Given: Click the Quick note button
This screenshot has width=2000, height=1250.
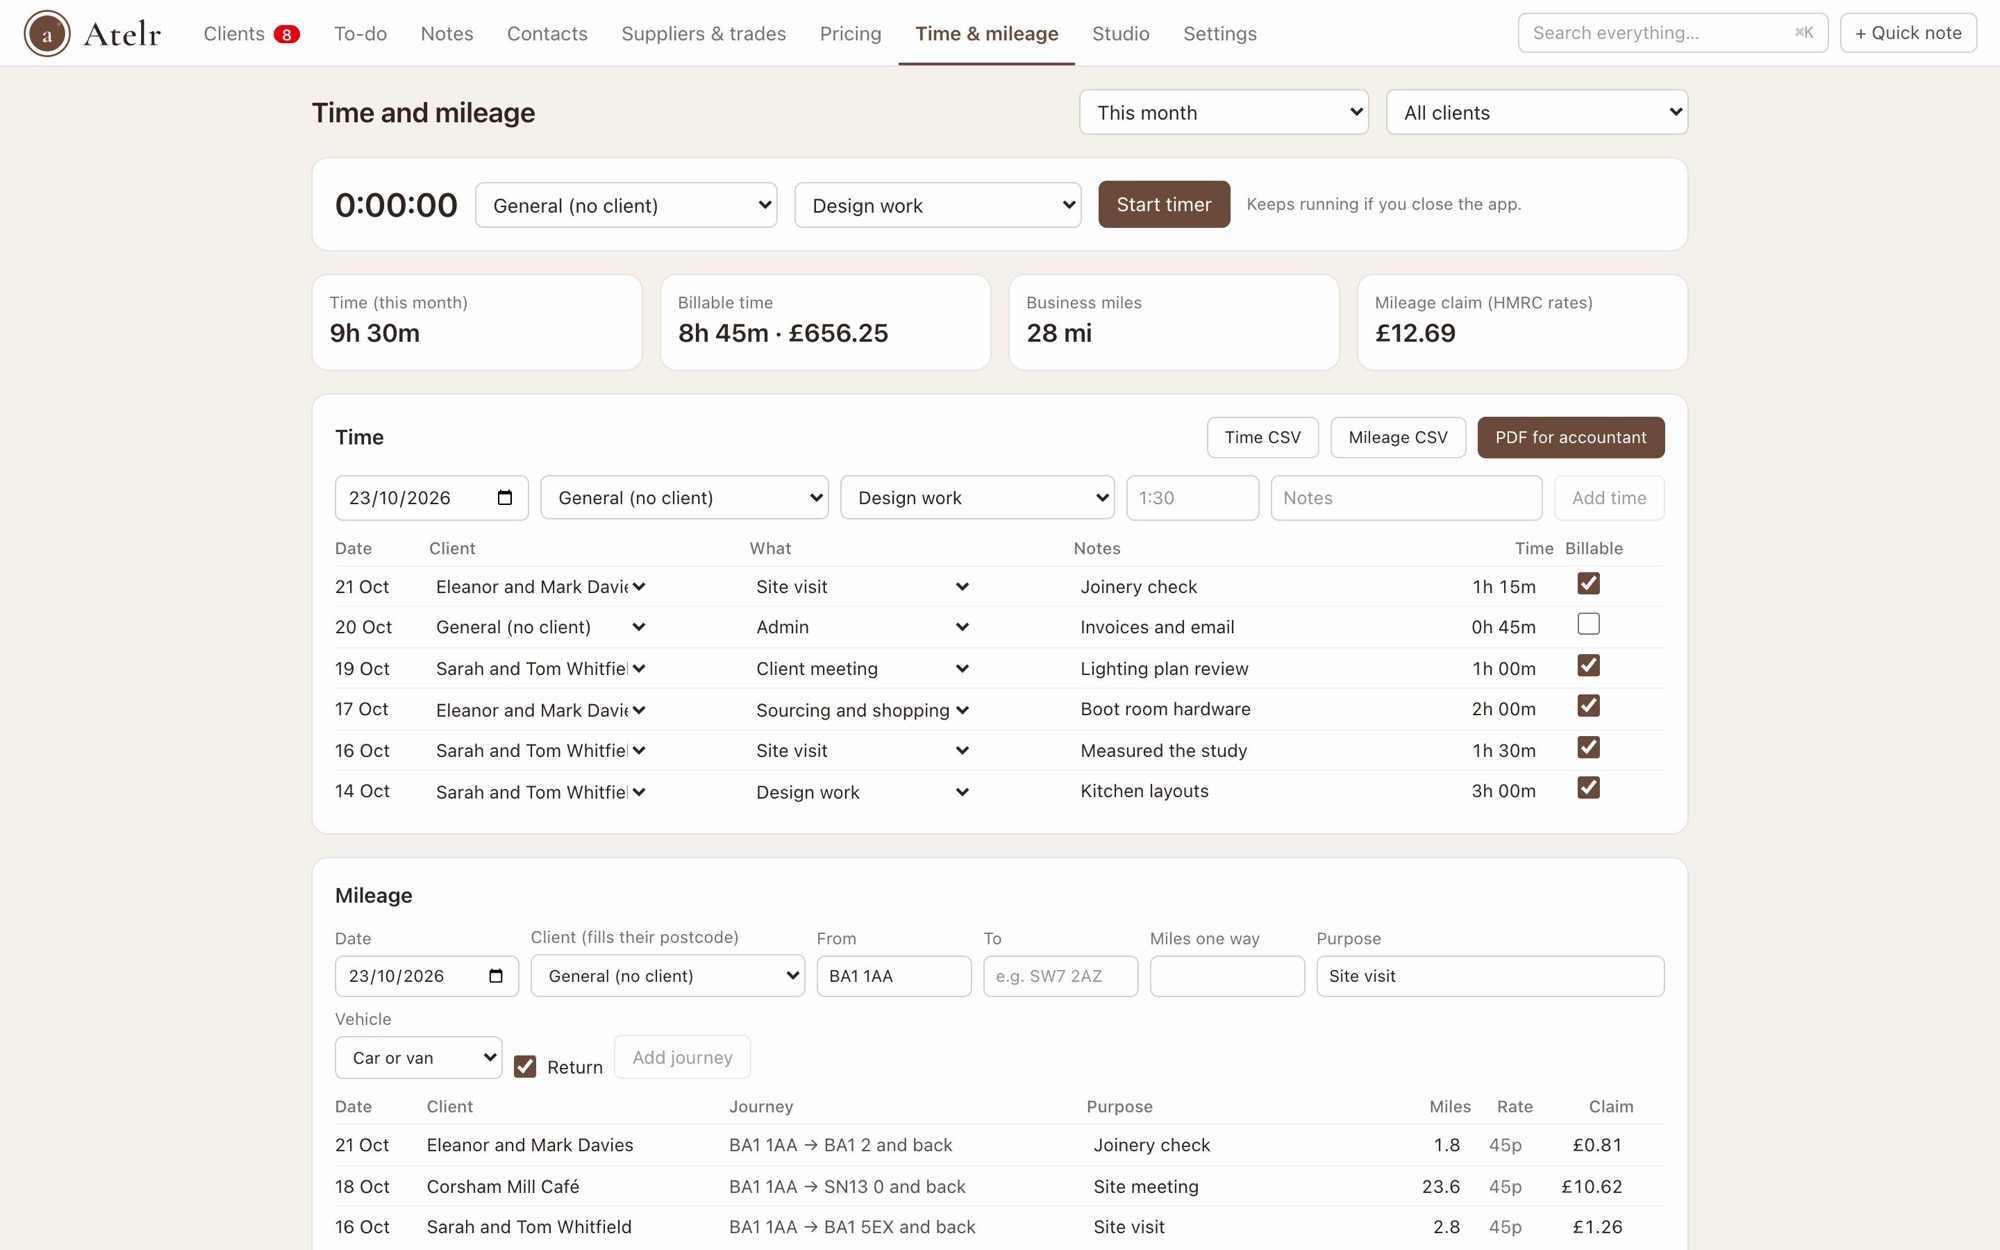Looking at the screenshot, I should (1908, 33).
